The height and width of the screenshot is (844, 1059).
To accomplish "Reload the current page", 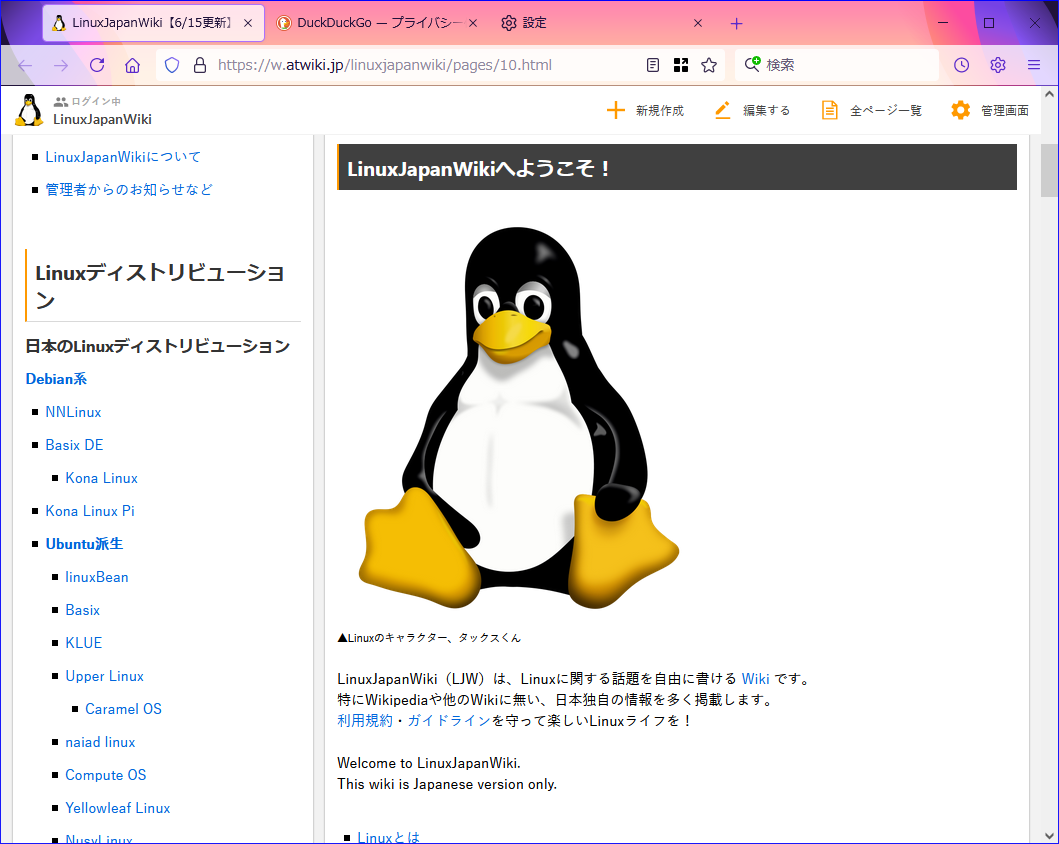I will point(97,65).
